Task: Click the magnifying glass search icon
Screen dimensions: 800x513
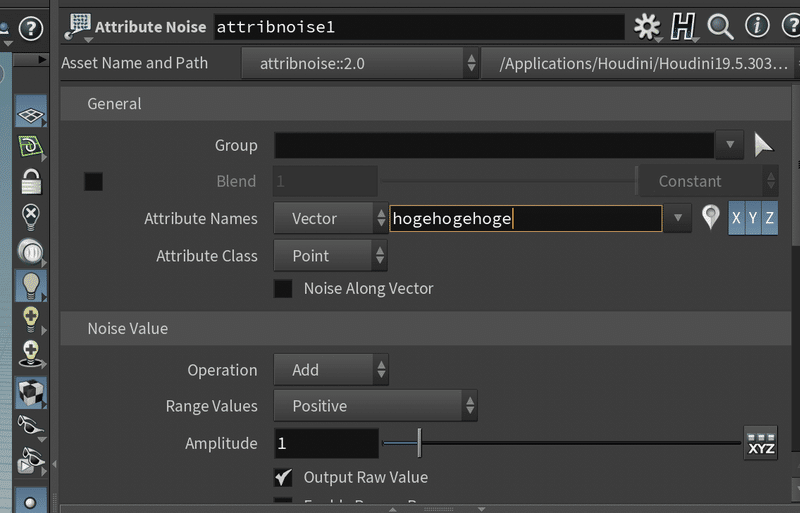Action: 720,27
